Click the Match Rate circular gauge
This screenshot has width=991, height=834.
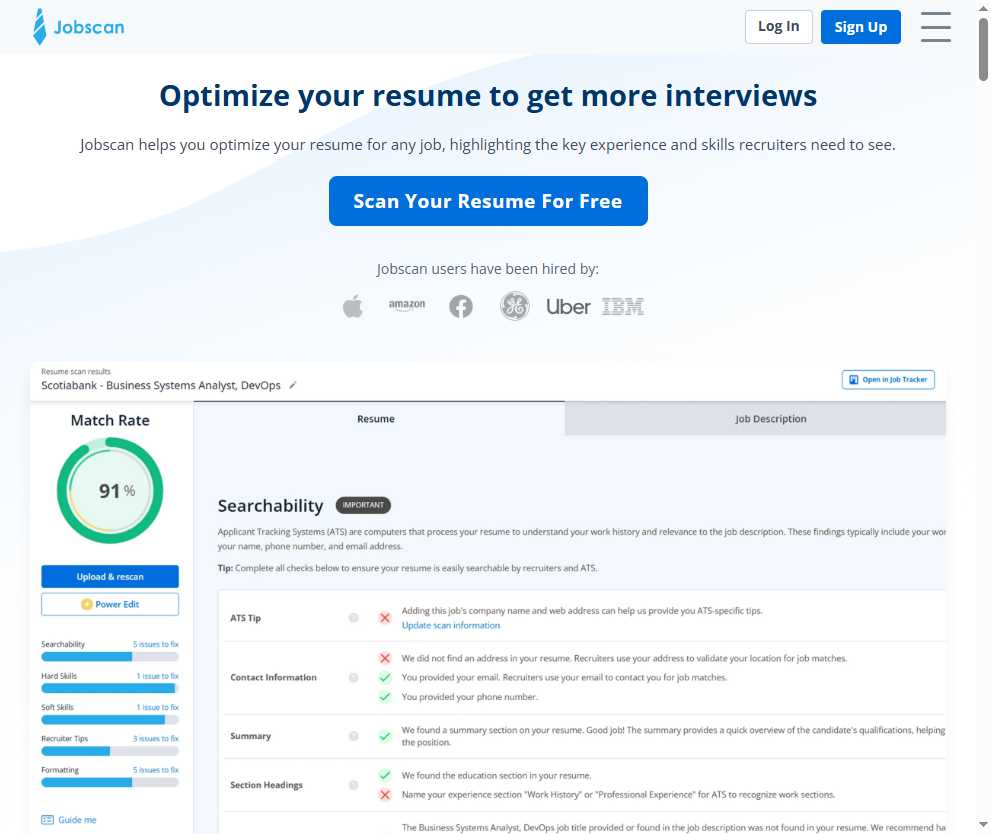click(x=110, y=490)
